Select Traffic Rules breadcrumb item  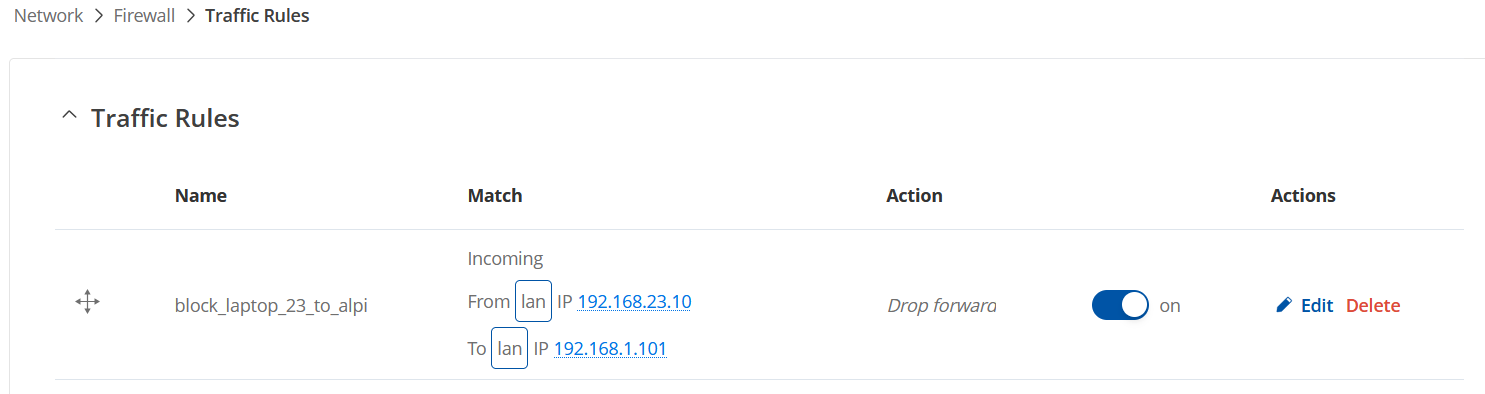(x=257, y=16)
